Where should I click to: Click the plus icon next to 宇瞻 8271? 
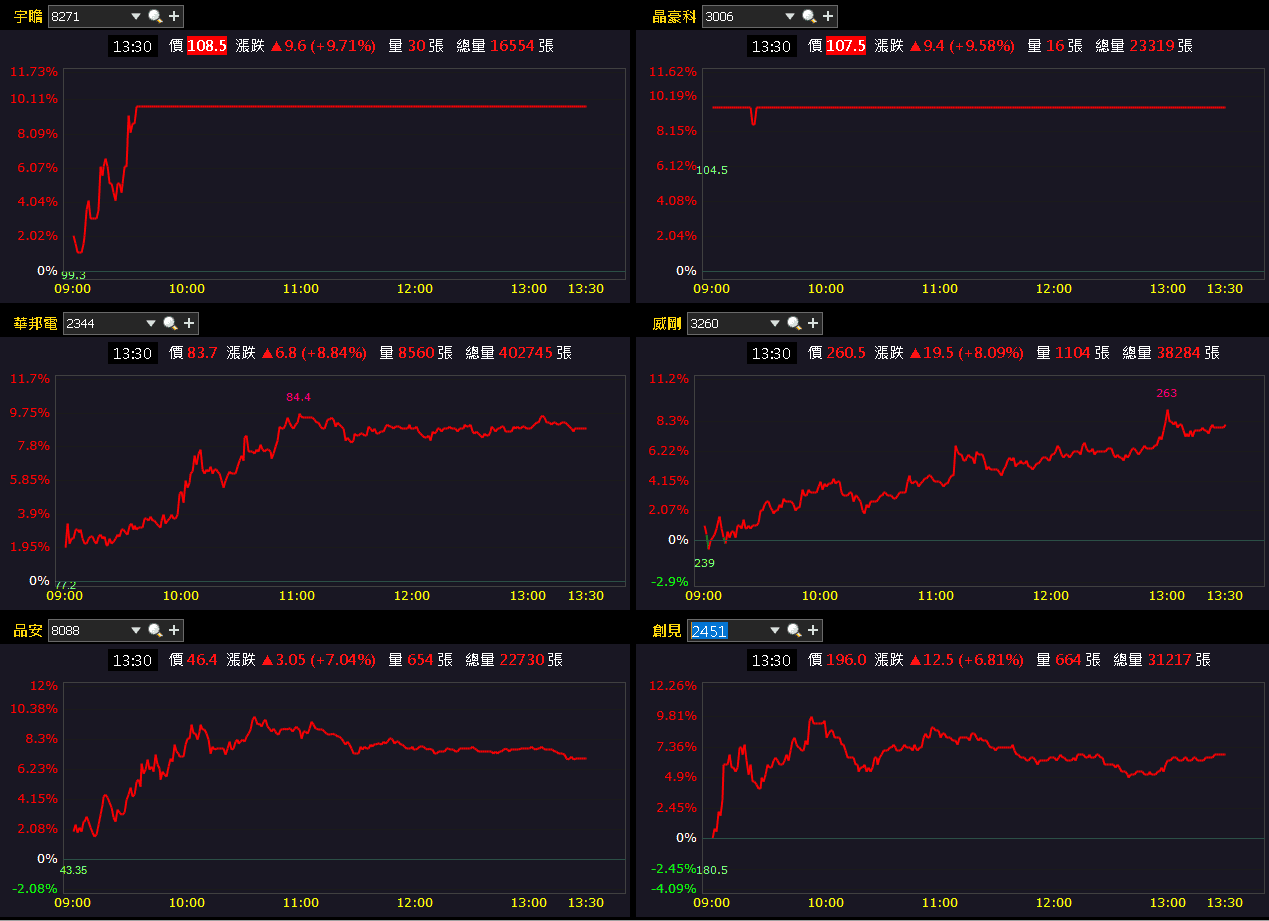pyautogui.click(x=174, y=16)
